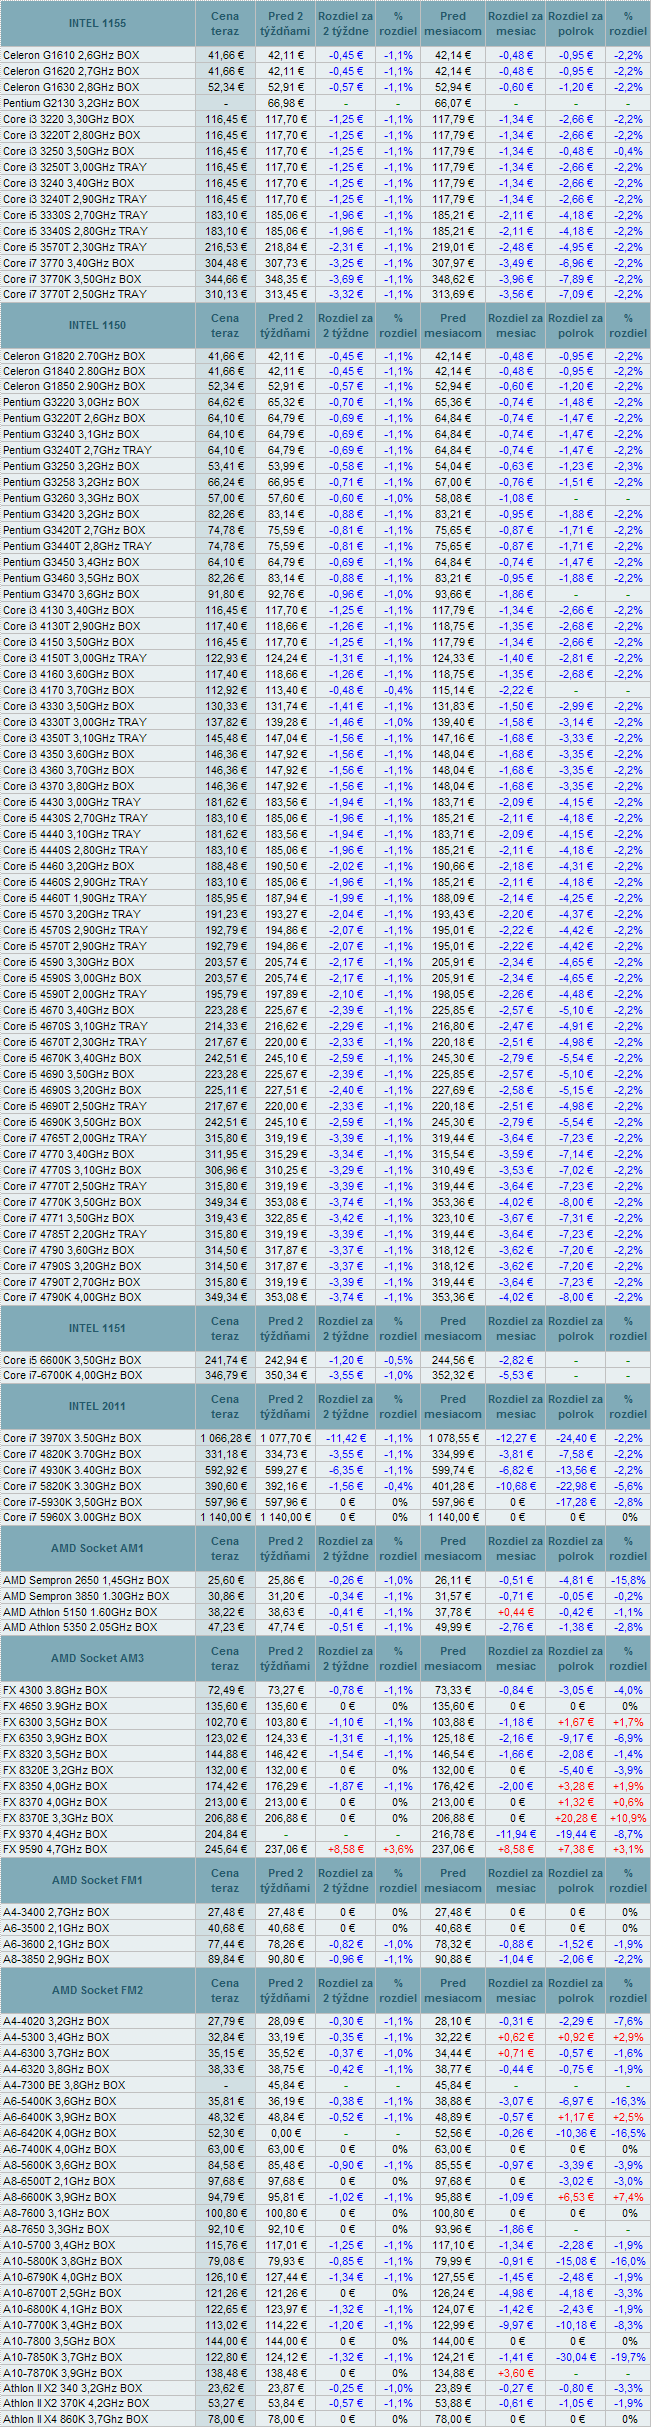Select row name Core i7 4770K 3,50GHz BOX
The image size is (651, 2427).
72,1202
